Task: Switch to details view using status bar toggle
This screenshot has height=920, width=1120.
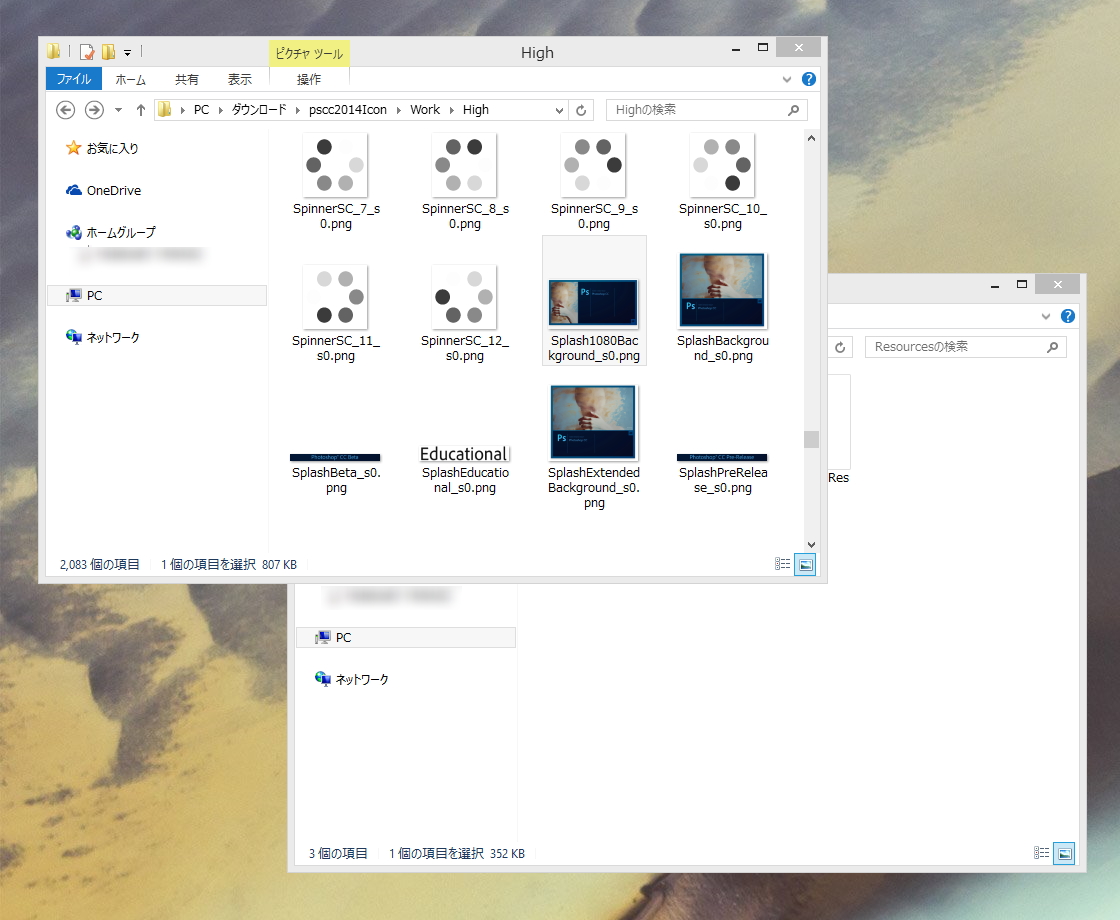Action: click(783, 564)
